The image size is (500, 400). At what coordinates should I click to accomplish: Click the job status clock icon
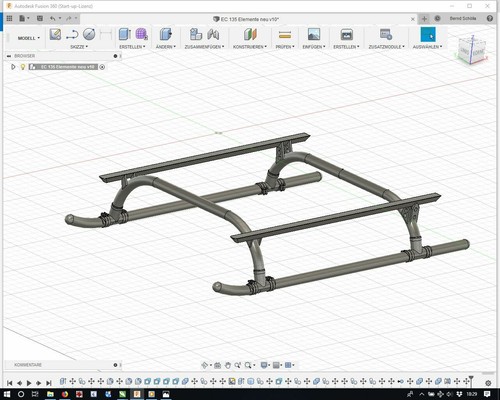pyautogui.click(x=438, y=19)
